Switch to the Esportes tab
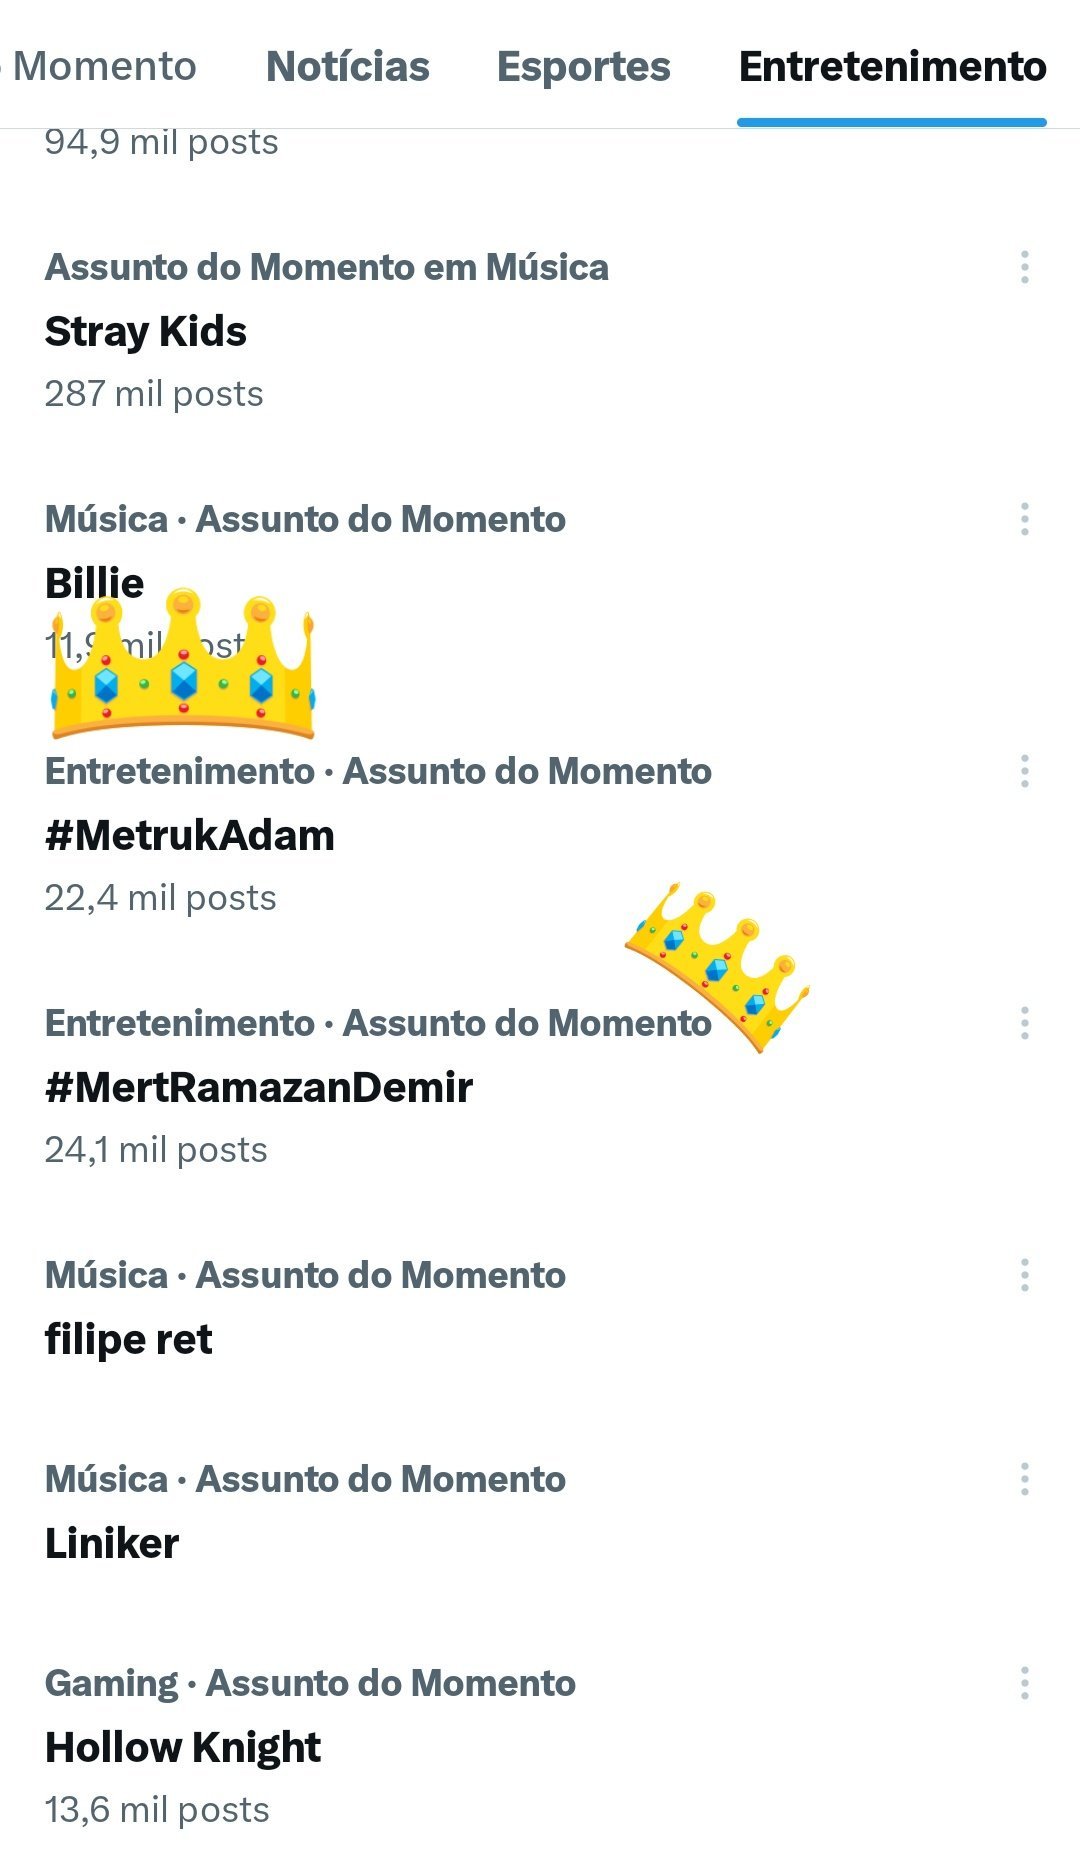 pyautogui.click(x=583, y=67)
